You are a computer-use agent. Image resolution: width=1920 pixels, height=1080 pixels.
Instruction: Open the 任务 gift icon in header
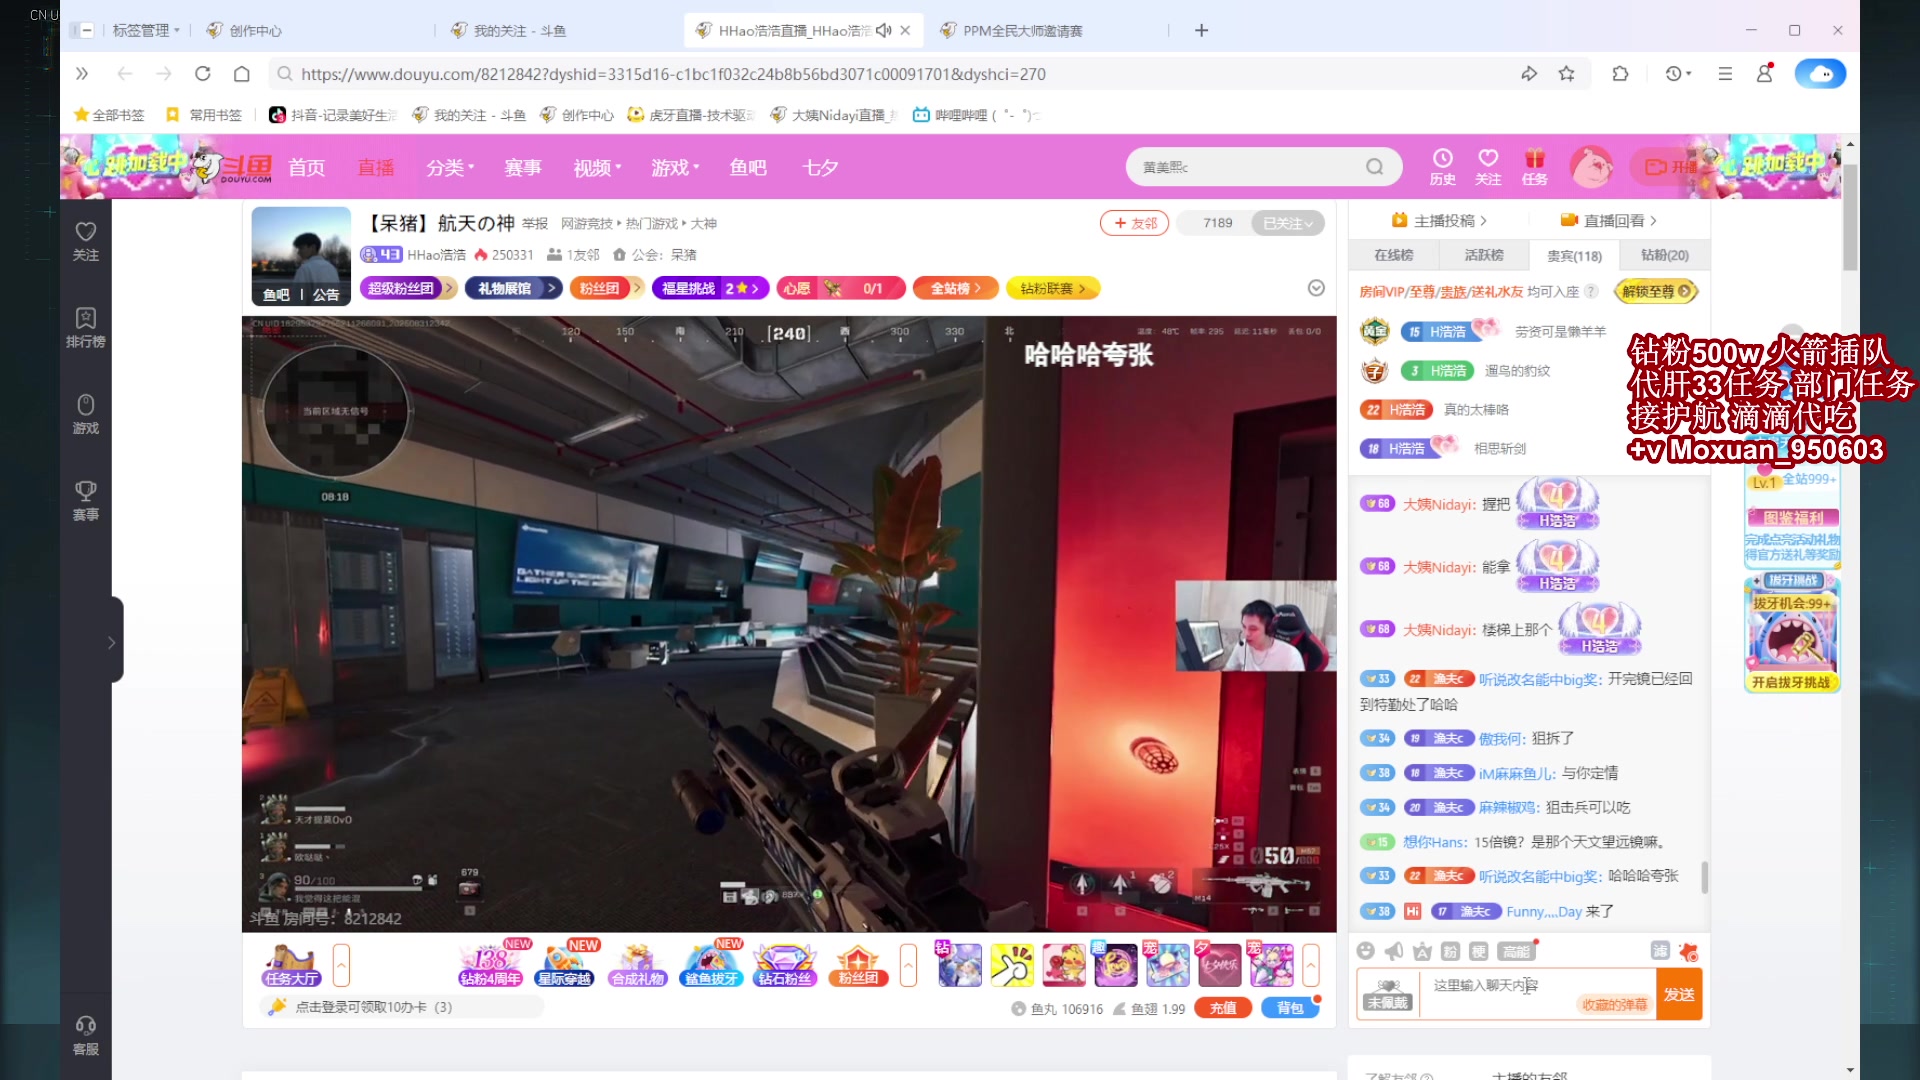click(1534, 167)
